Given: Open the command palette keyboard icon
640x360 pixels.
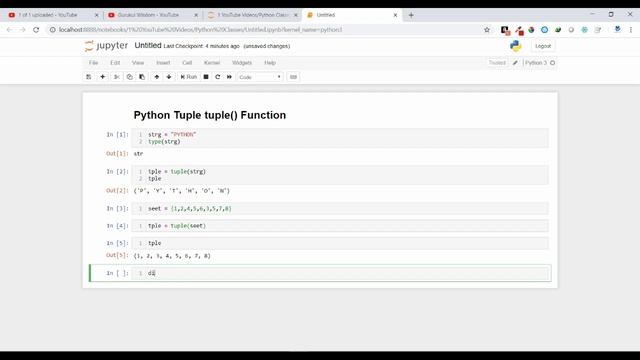Looking at the screenshot, I should 293,77.
